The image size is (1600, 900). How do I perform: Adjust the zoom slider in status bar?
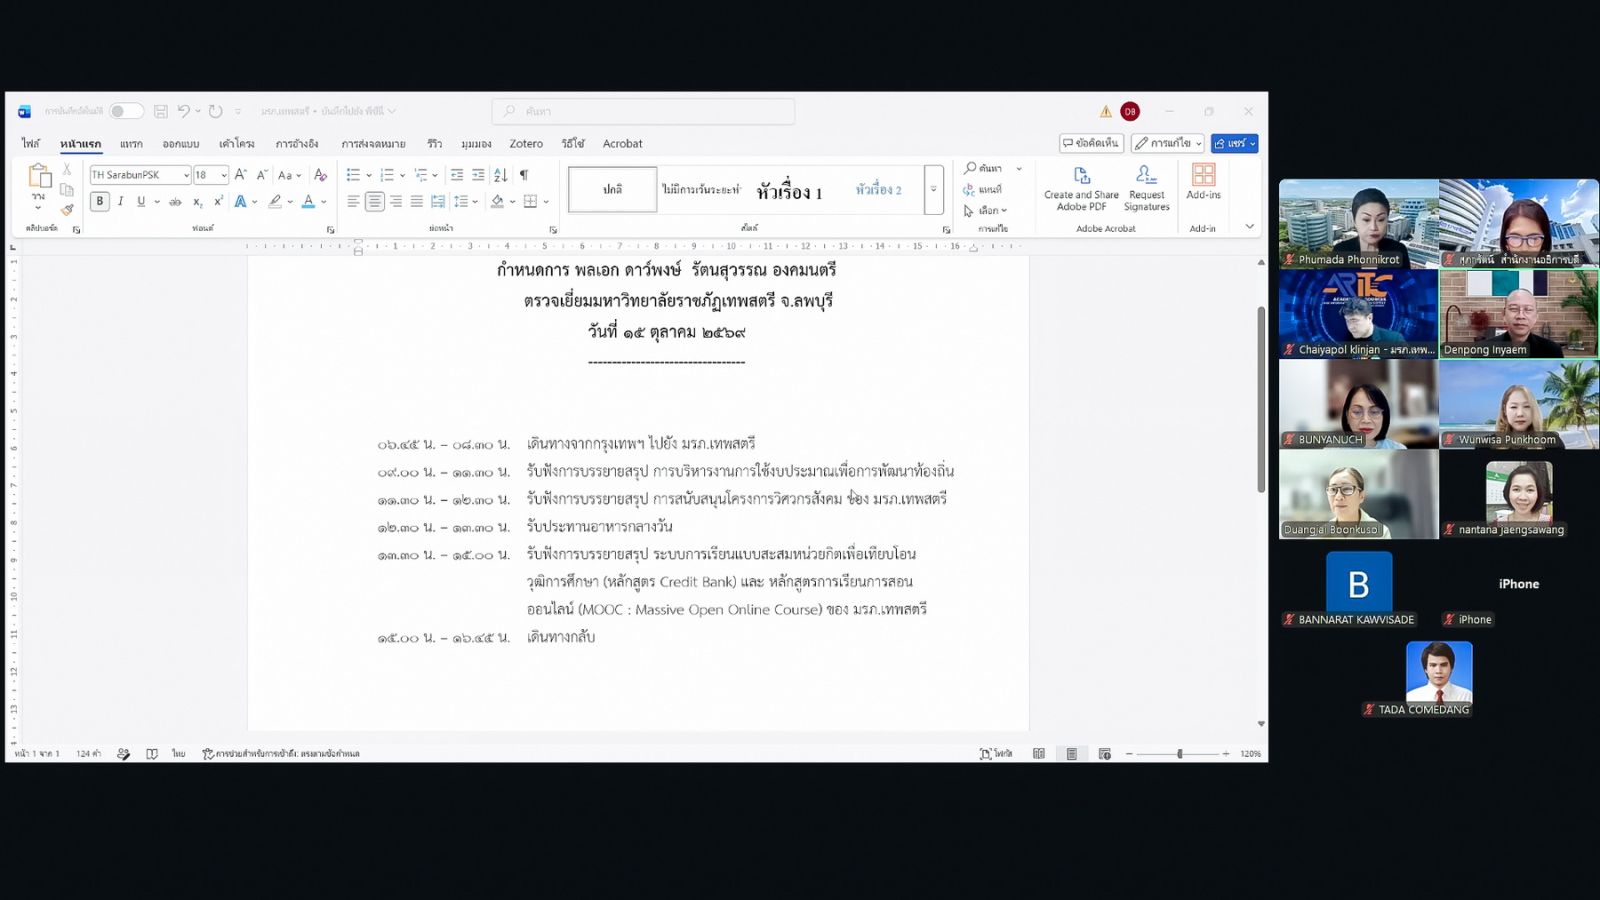[x=1179, y=753]
